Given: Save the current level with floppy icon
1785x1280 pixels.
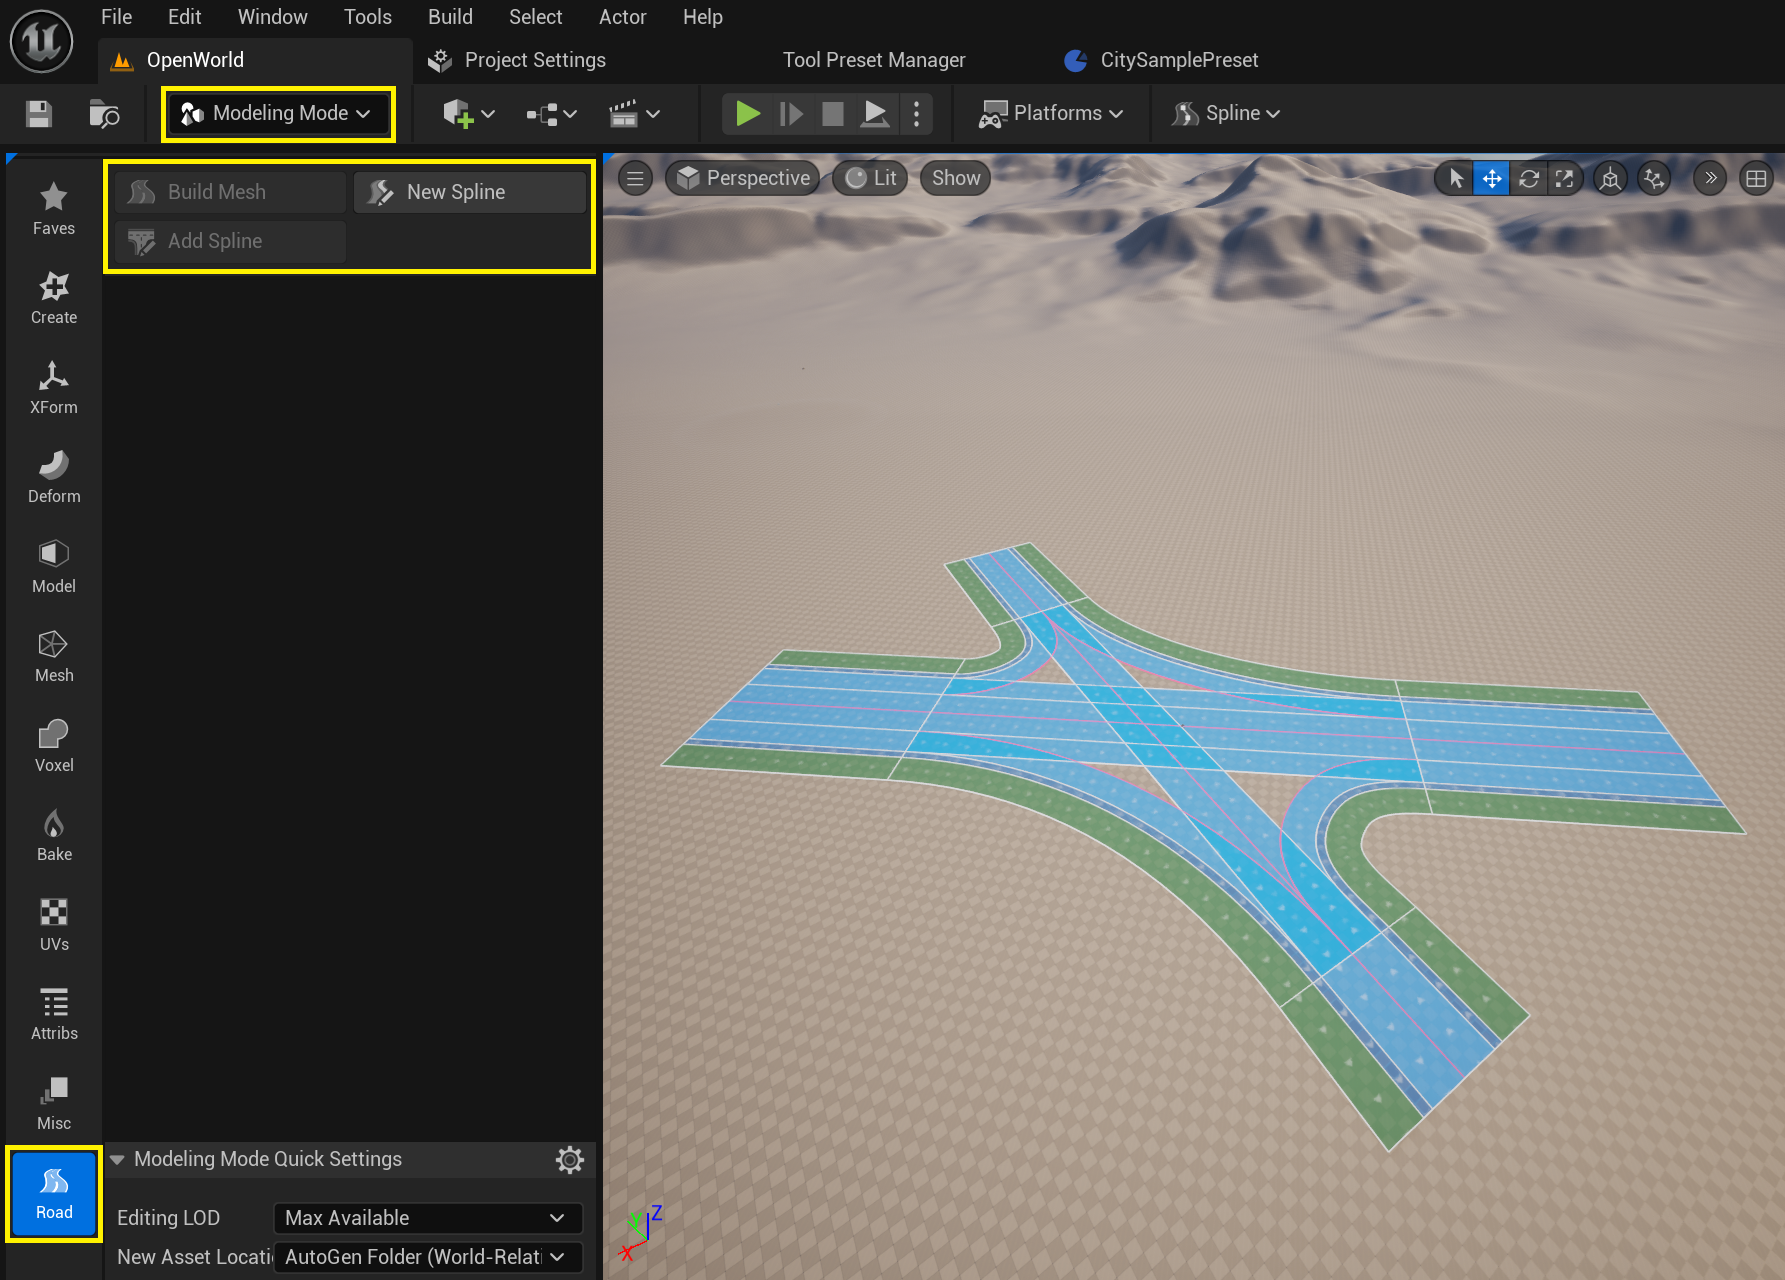Looking at the screenshot, I should (39, 114).
